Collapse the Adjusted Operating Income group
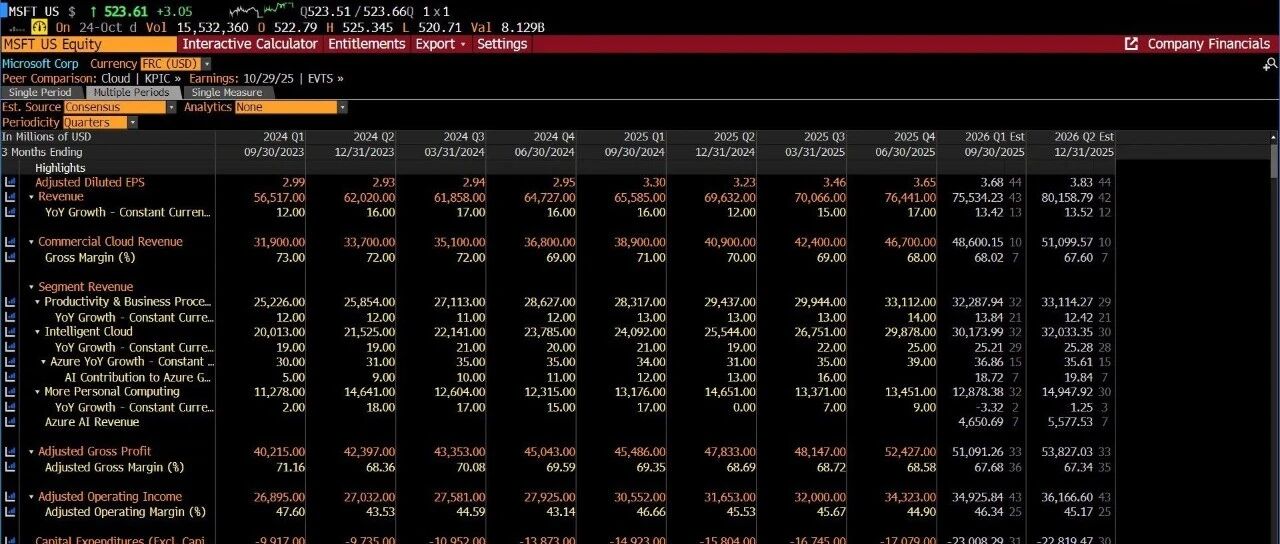Image resolution: width=1280 pixels, height=544 pixels. click(31, 497)
